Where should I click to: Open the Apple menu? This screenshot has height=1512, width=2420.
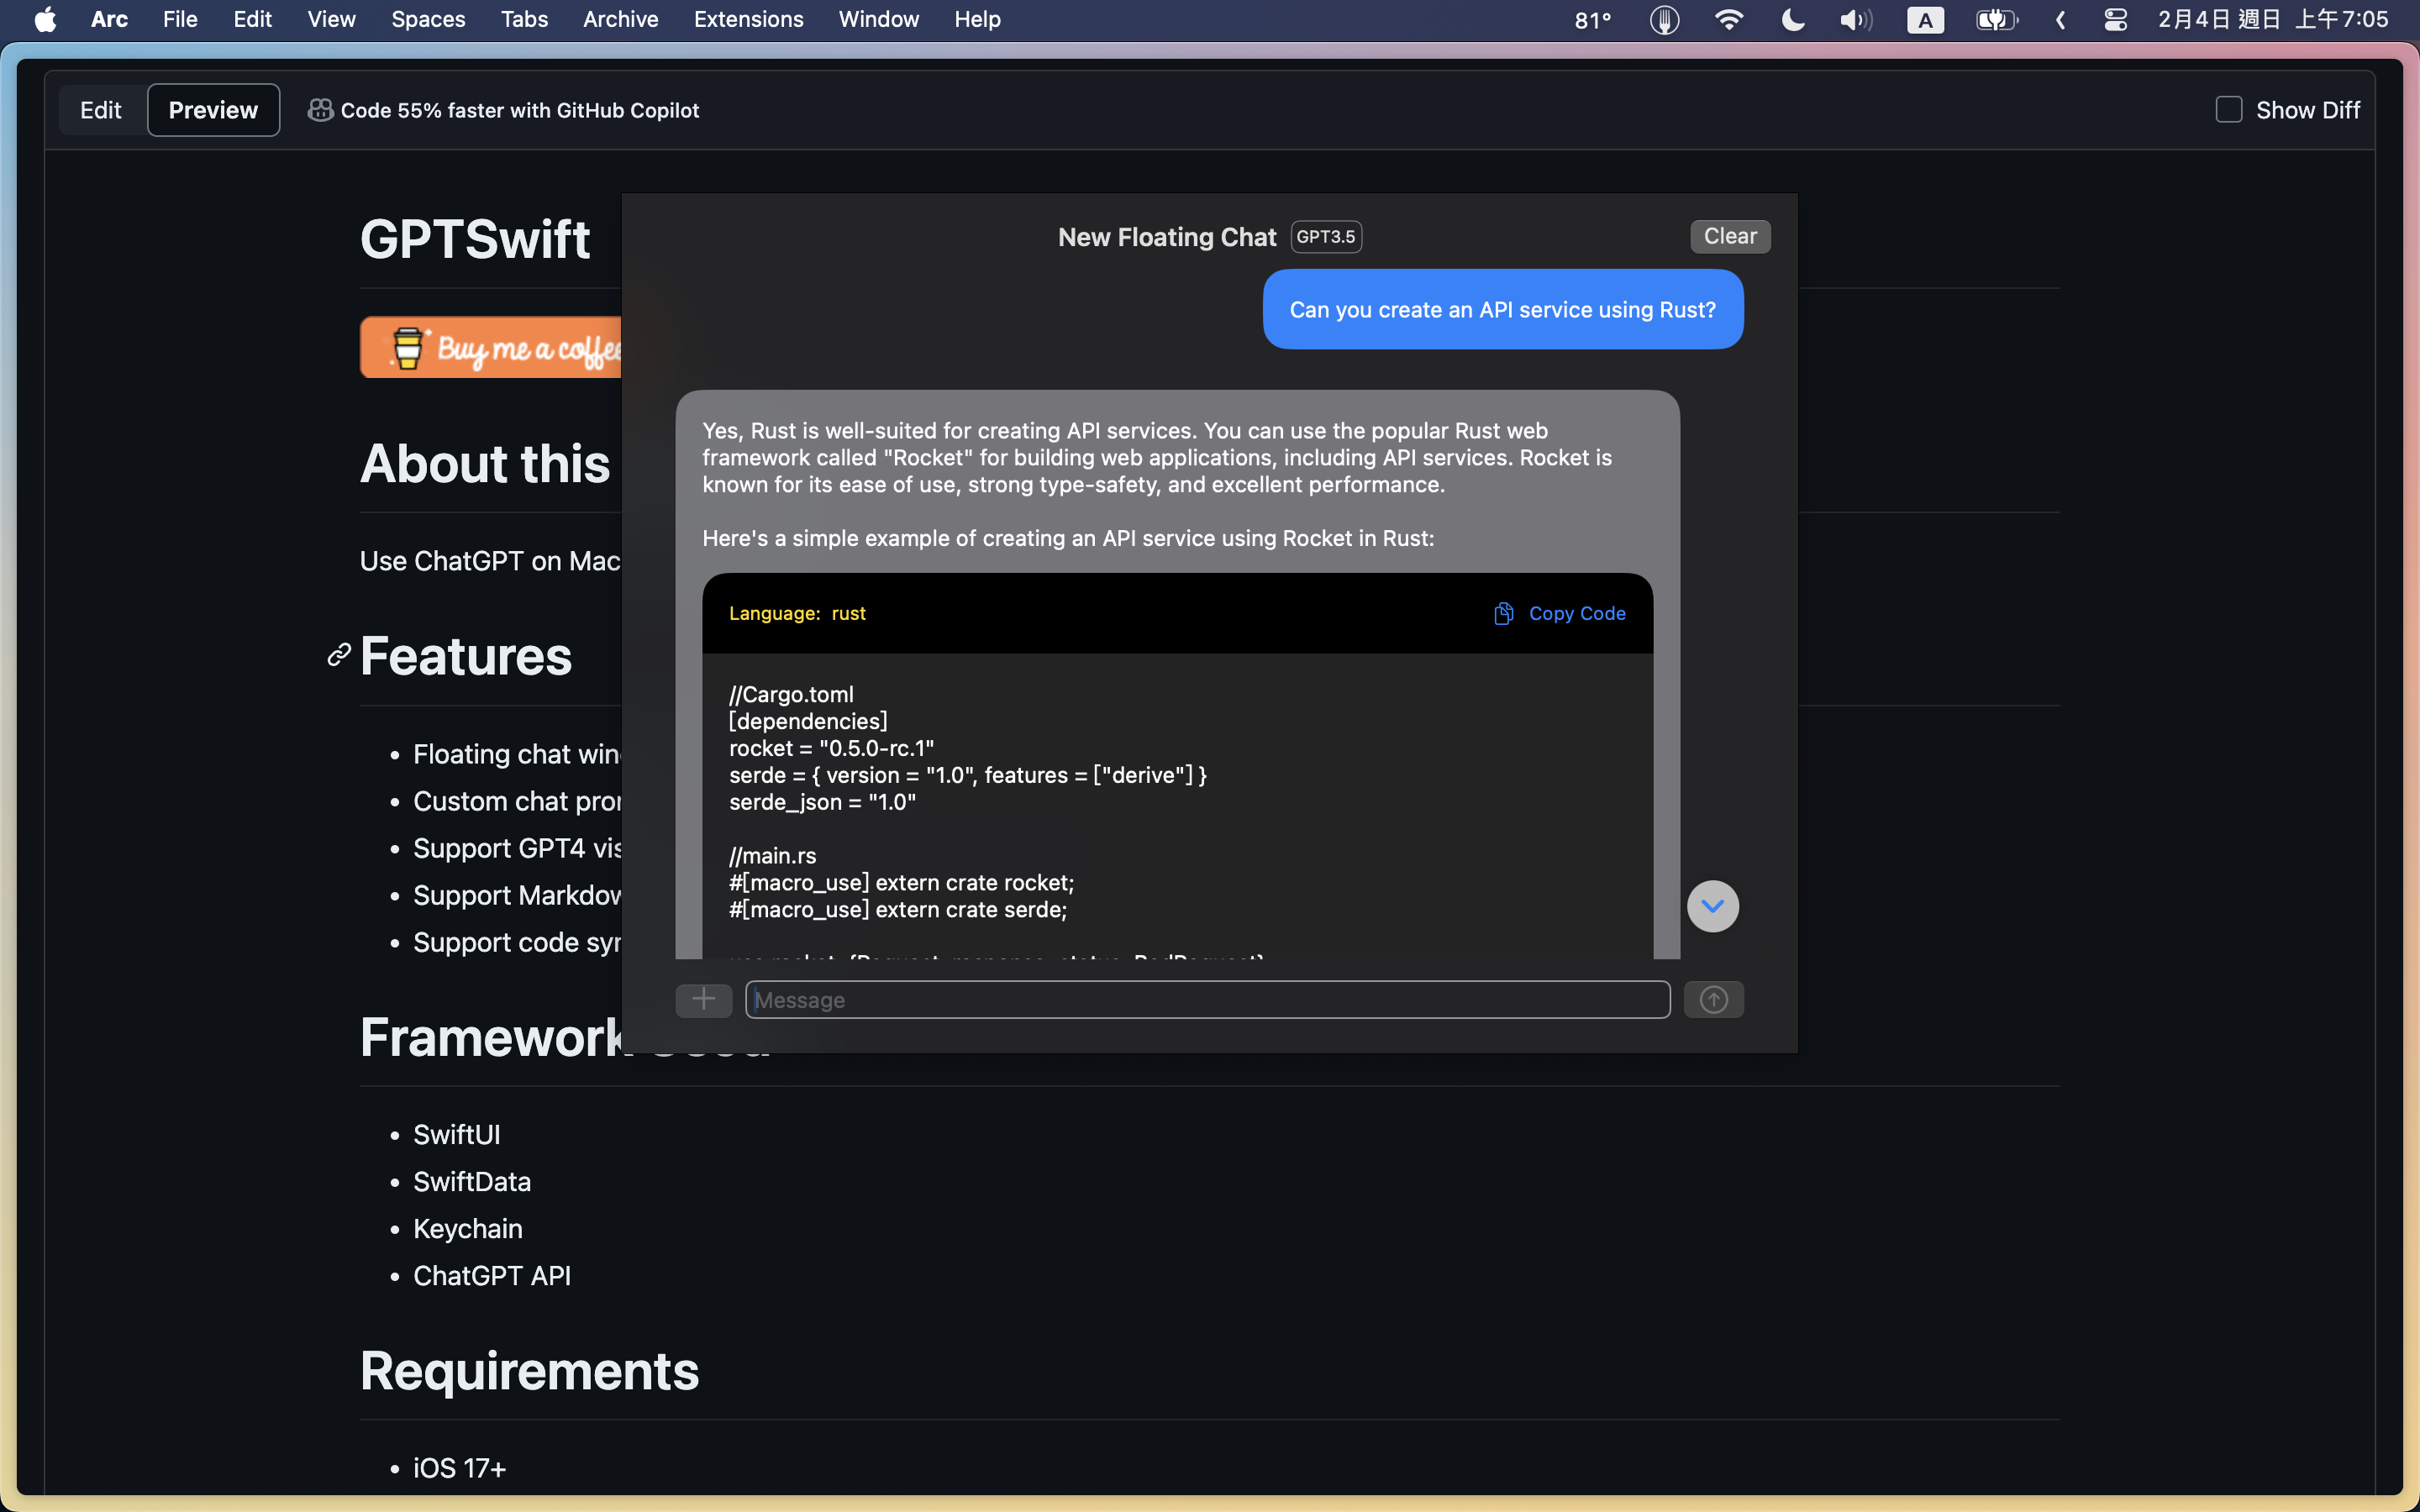pos(45,19)
